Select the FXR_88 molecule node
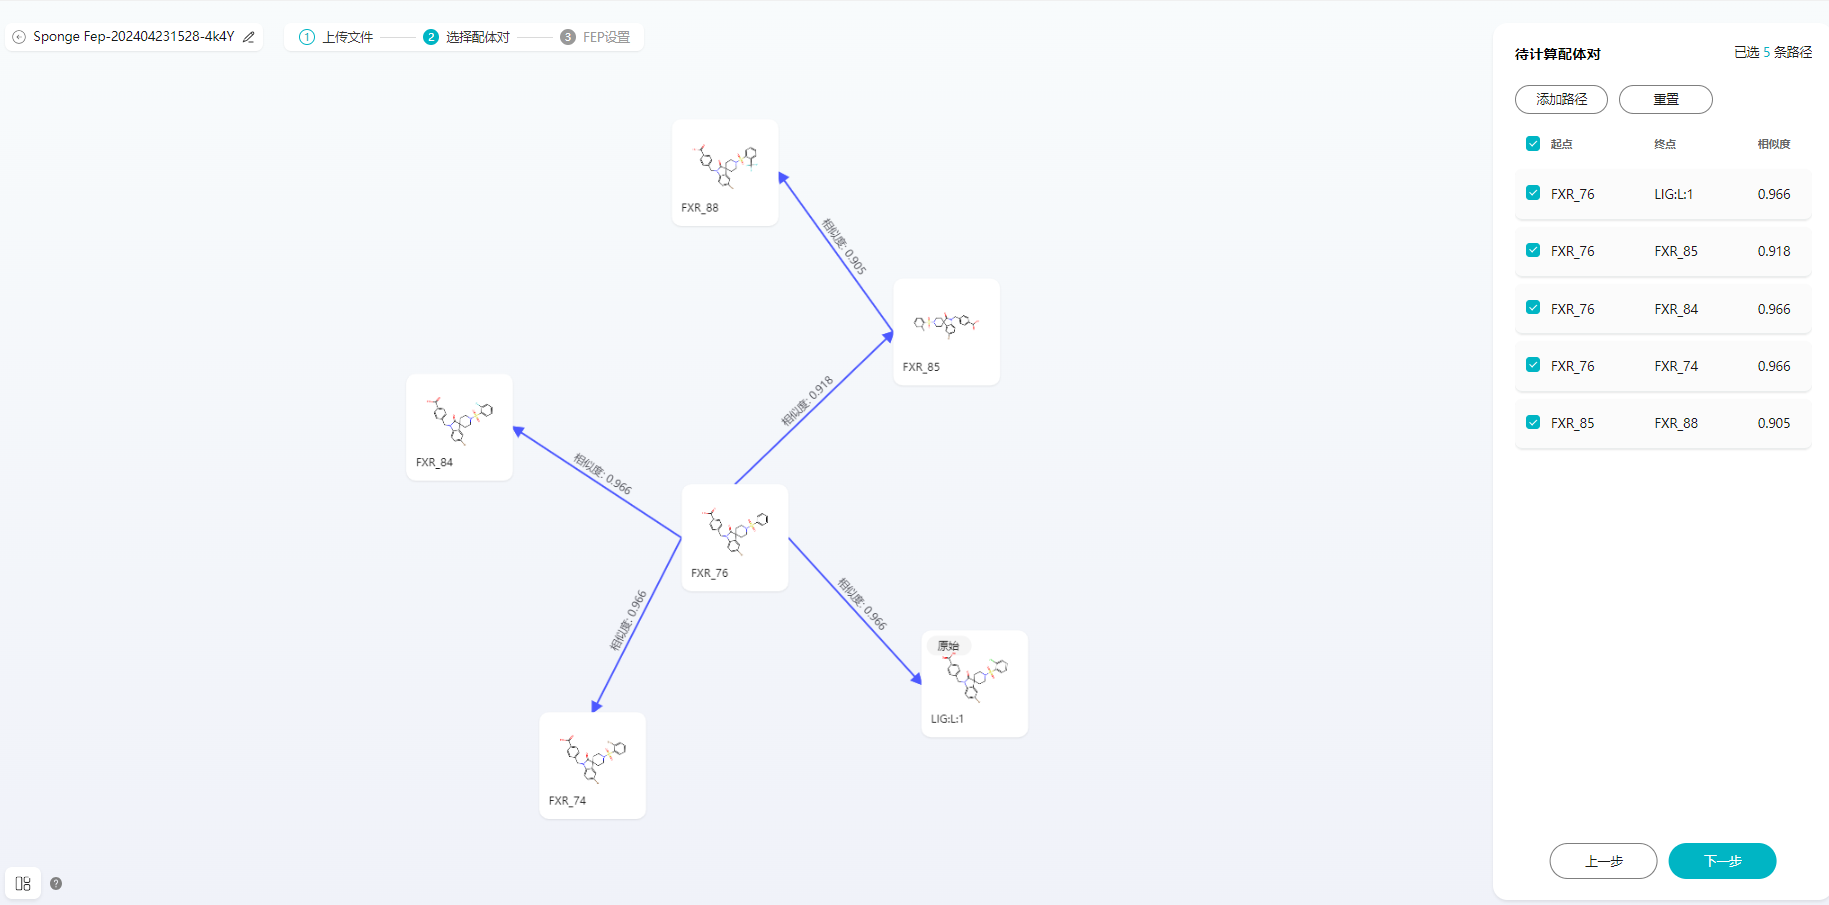Viewport: 1829px width, 905px height. 725,173
